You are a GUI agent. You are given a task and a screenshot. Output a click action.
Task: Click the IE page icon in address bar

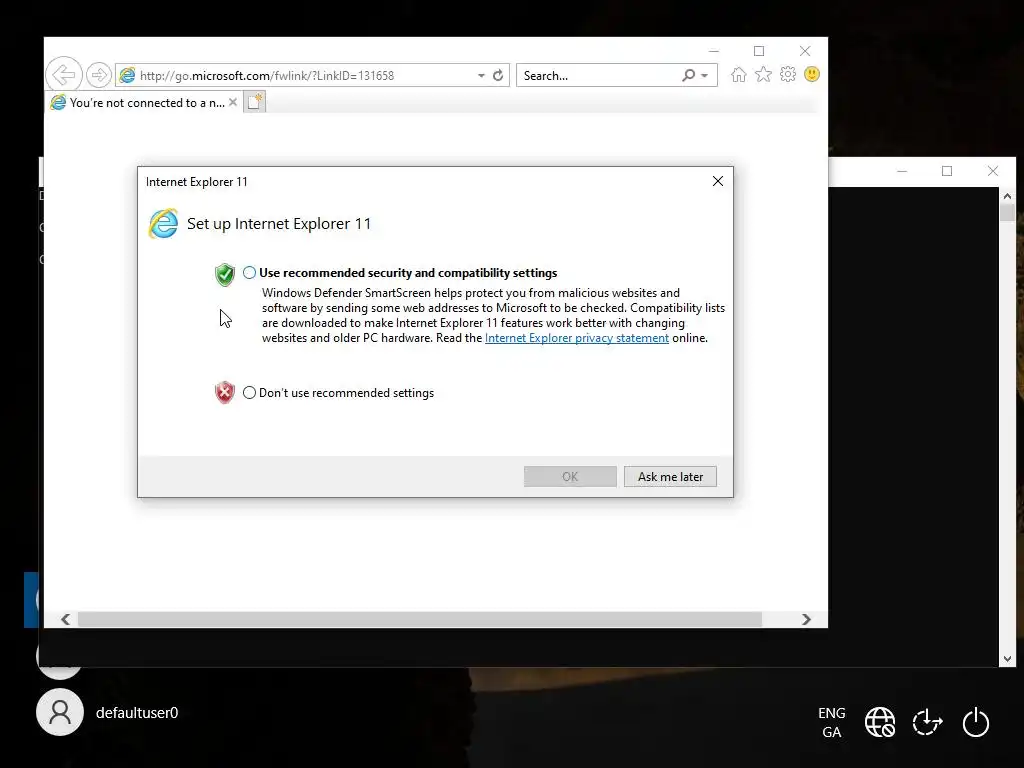(127, 75)
